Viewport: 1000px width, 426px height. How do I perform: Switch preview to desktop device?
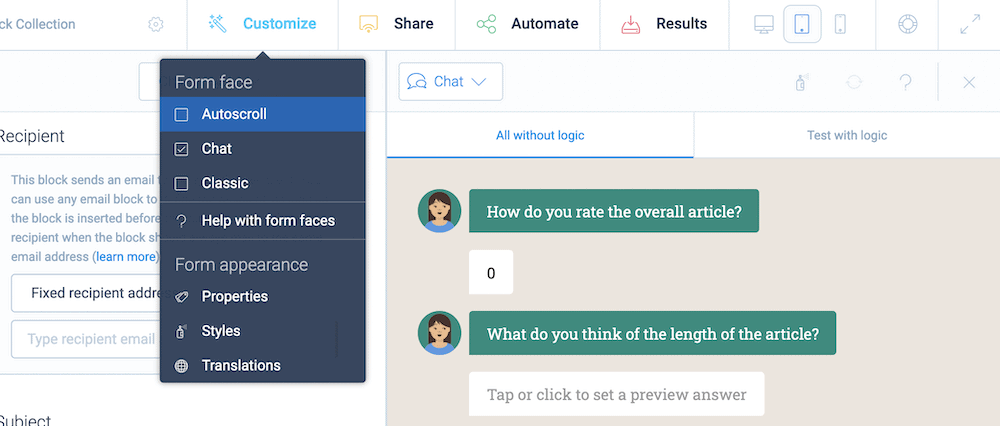[764, 24]
